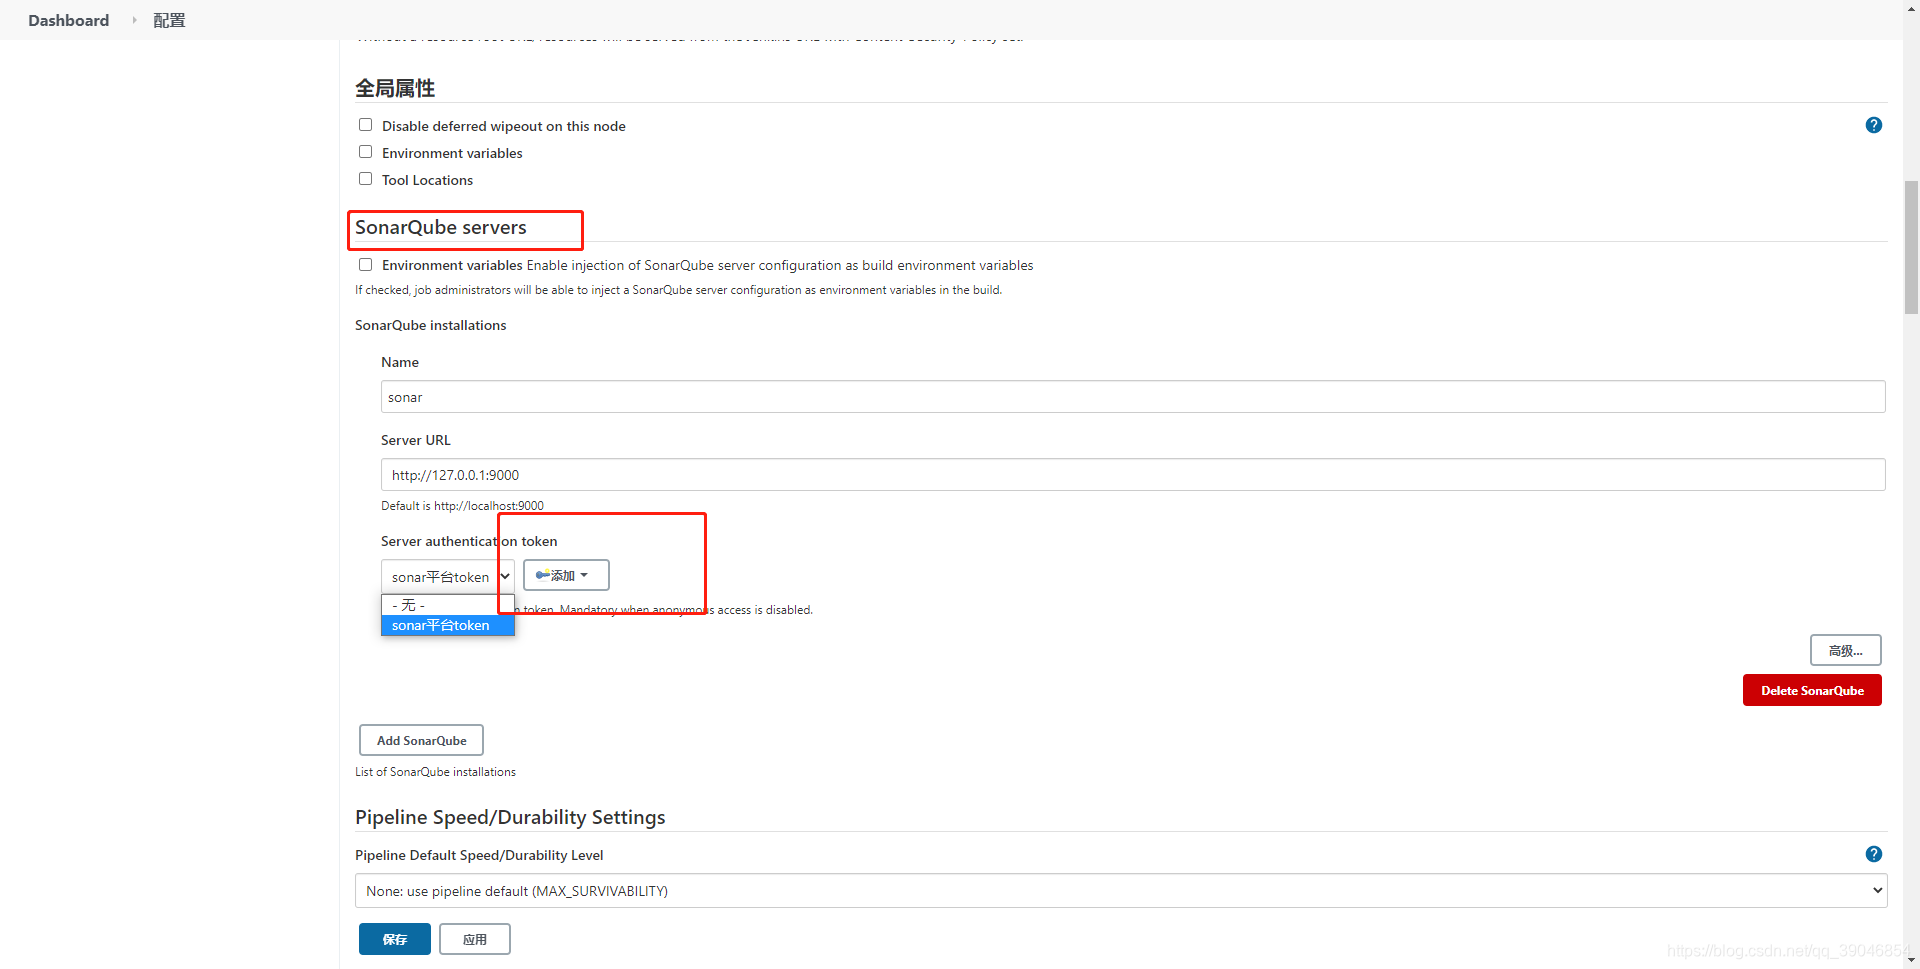Screen dimensions: 1920x969
Task: Apply changes with 应用 button
Action: pyautogui.click(x=475, y=939)
